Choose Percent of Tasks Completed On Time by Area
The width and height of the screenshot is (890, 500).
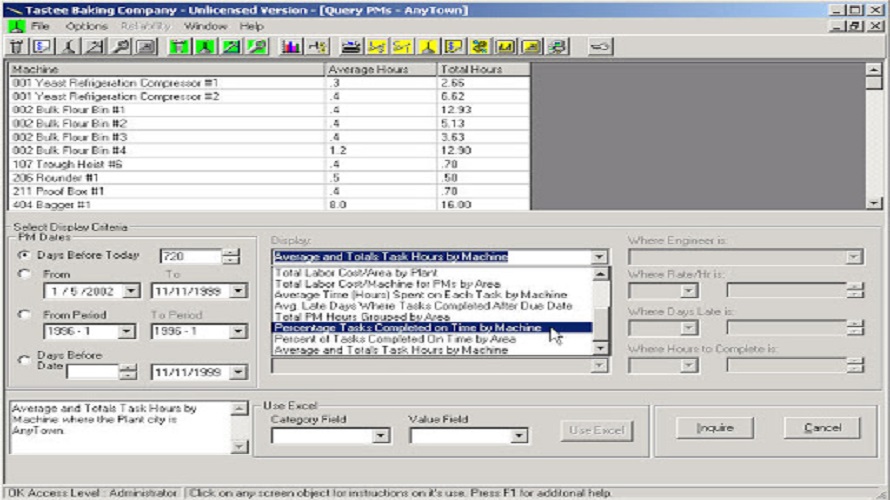tap(432, 339)
